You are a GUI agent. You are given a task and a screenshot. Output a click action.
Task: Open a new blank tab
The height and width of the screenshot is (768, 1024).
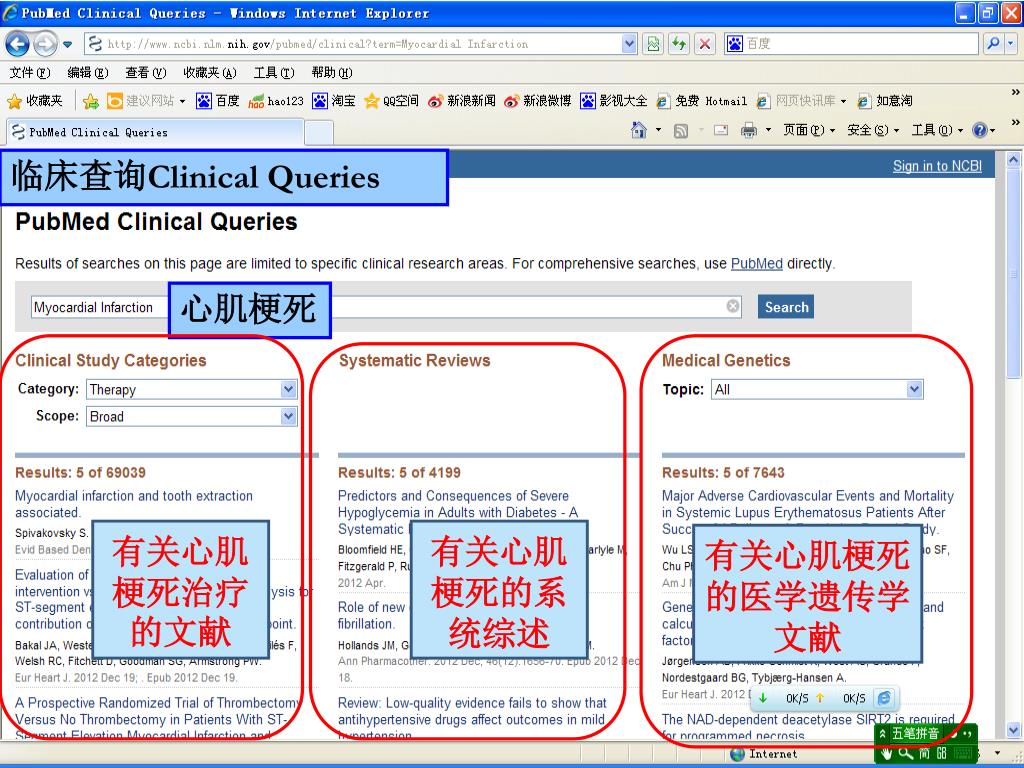pos(319,133)
